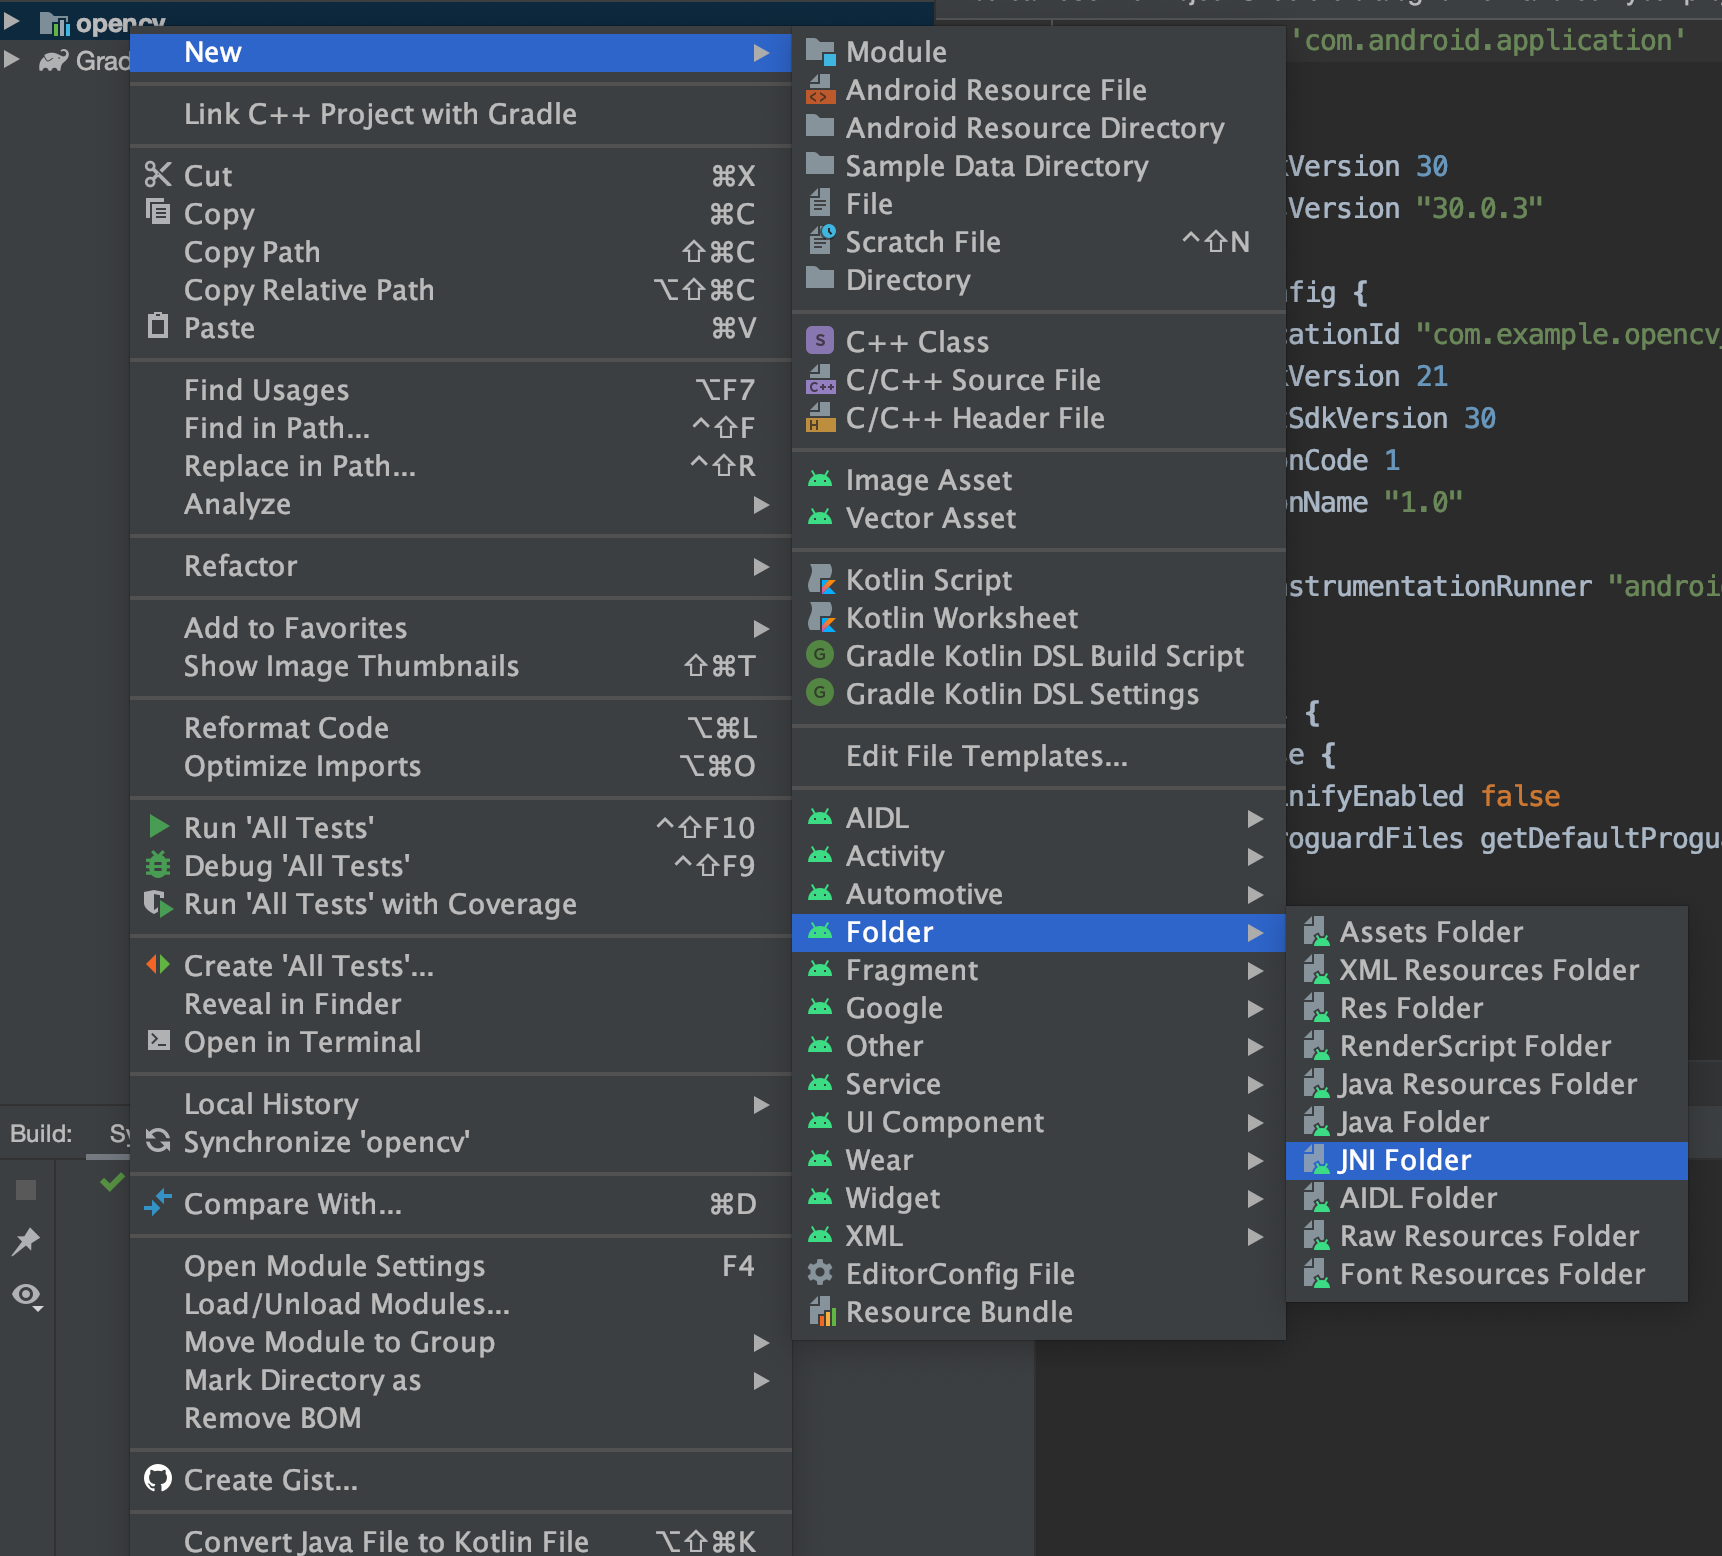
Task: Click the "30.0.3" version string in editor
Action: click(1479, 208)
